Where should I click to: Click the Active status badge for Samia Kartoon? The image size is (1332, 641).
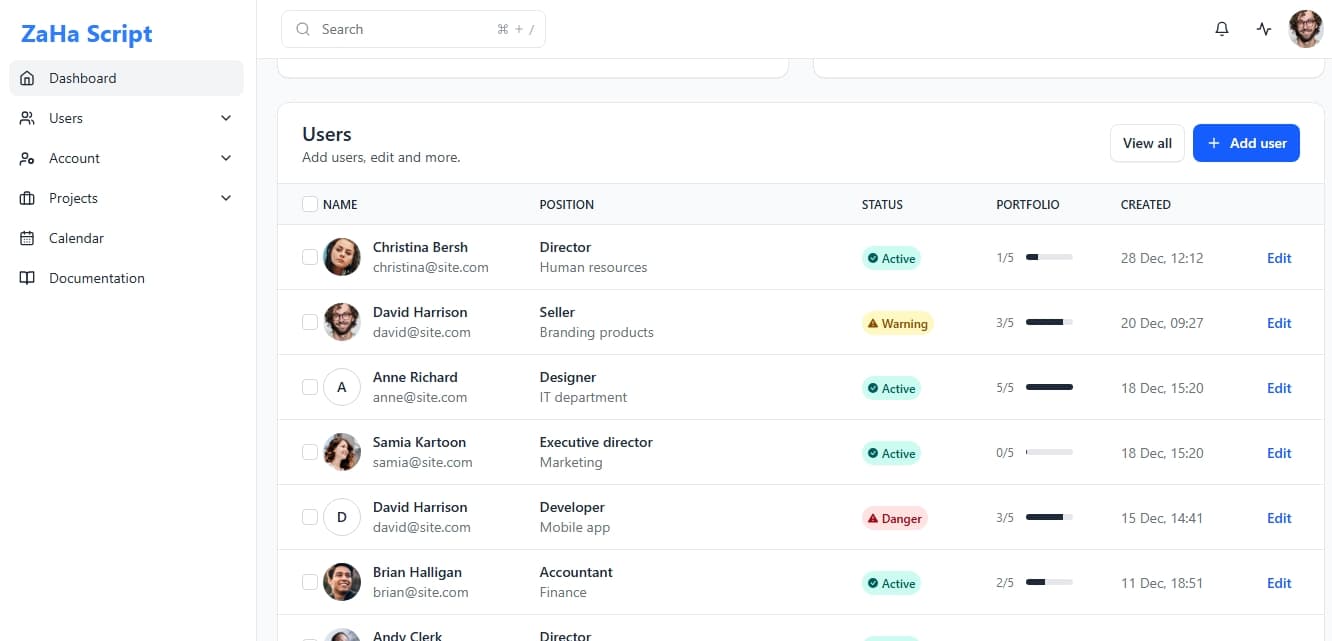click(x=890, y=453)
